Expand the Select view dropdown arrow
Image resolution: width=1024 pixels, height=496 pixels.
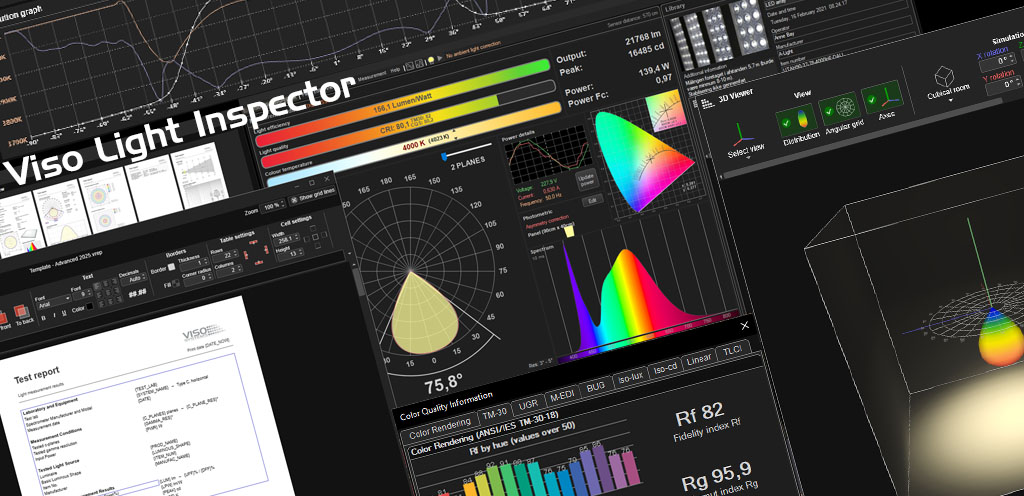[x=748, y=157]
